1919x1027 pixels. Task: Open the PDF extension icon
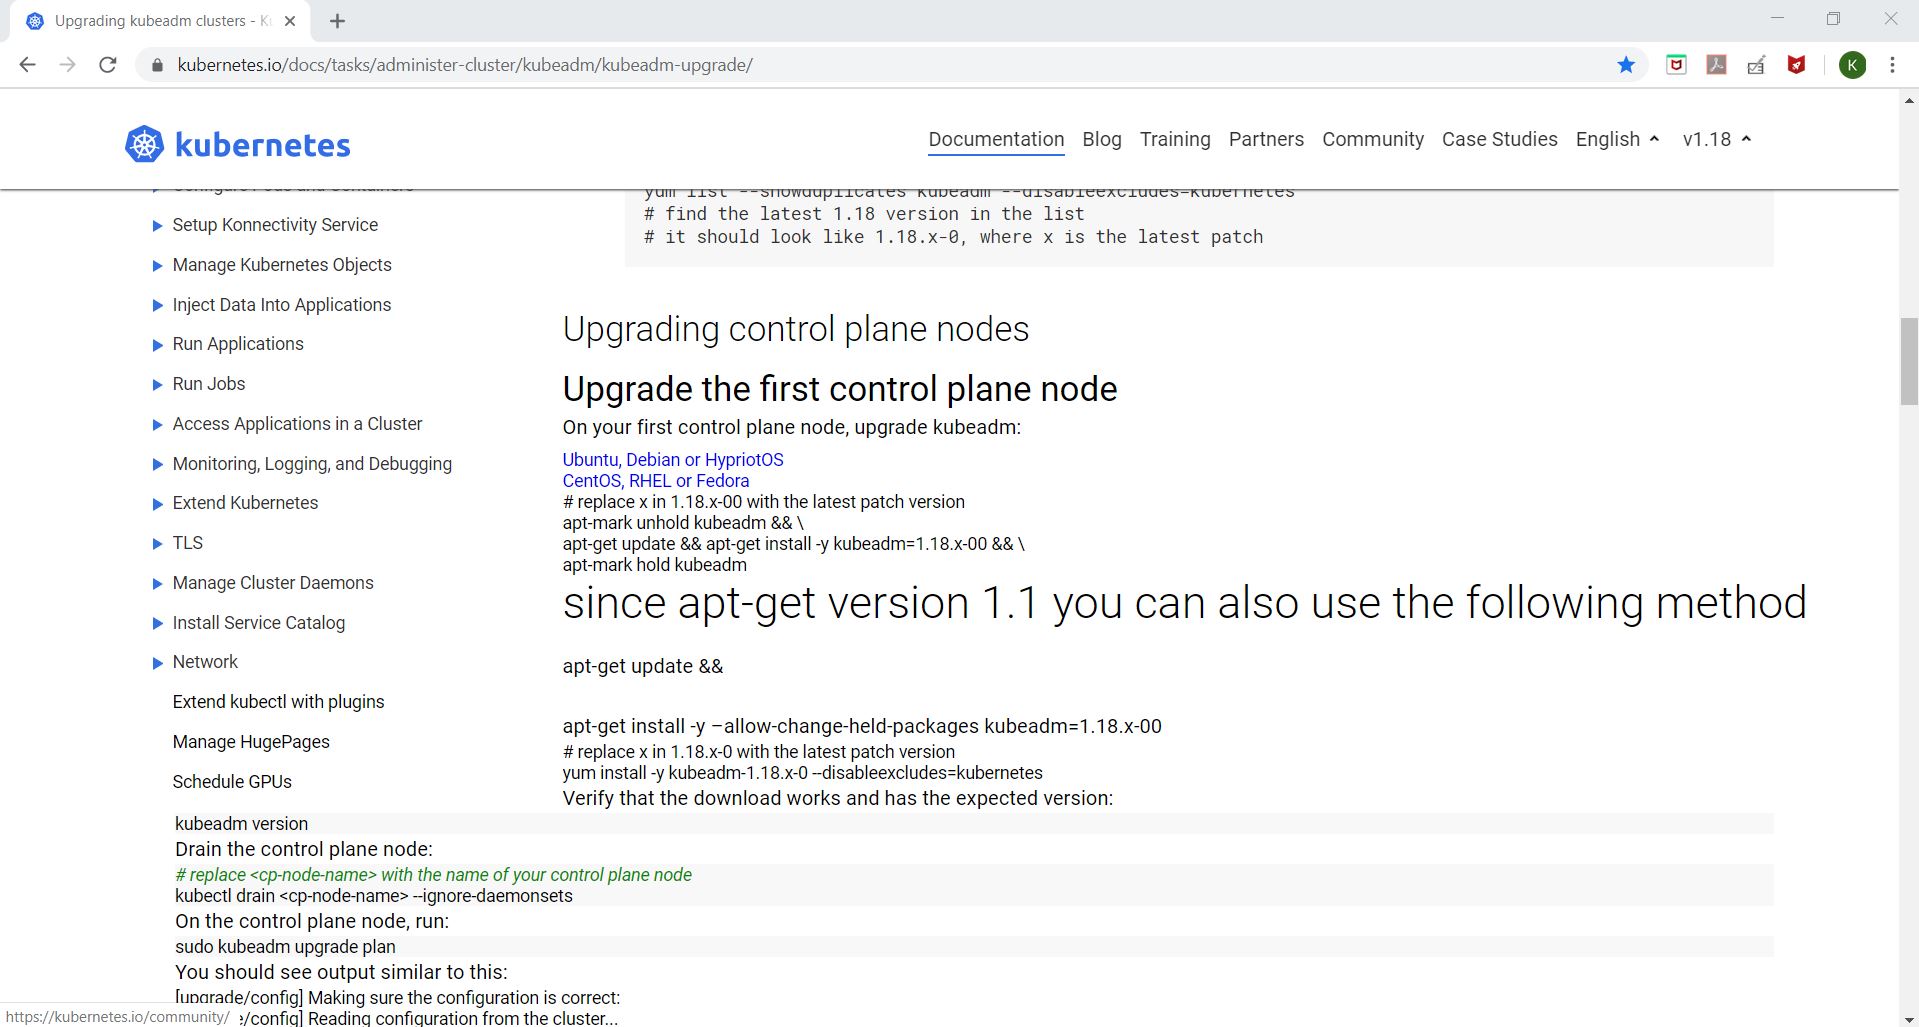tap(1717, 65)
